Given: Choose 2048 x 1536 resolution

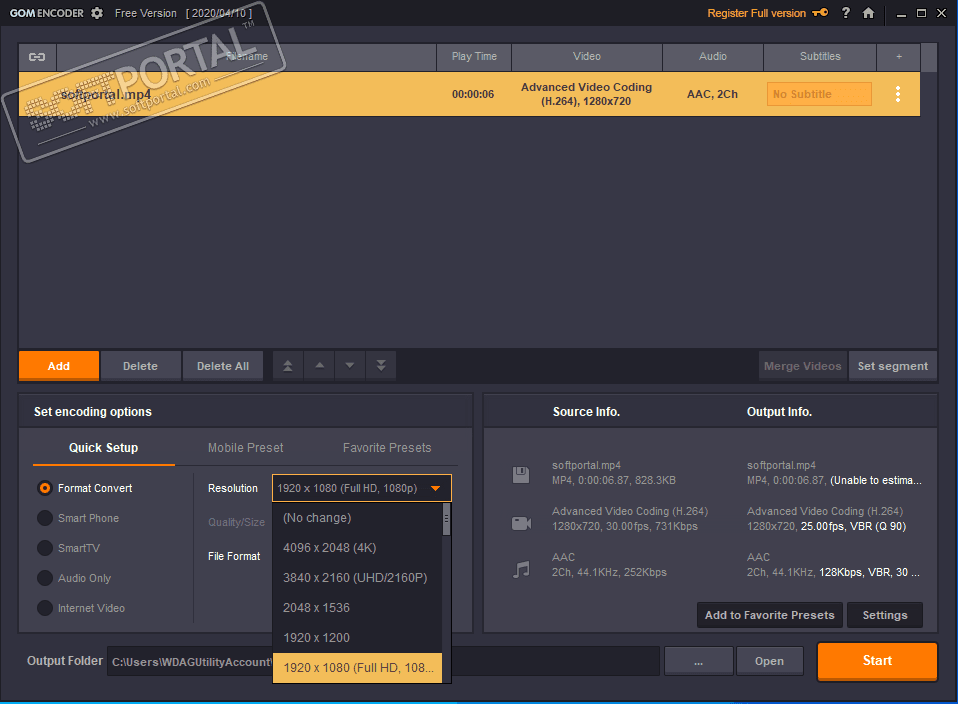Looking at the screenshot, I should (x=357, y=607).
